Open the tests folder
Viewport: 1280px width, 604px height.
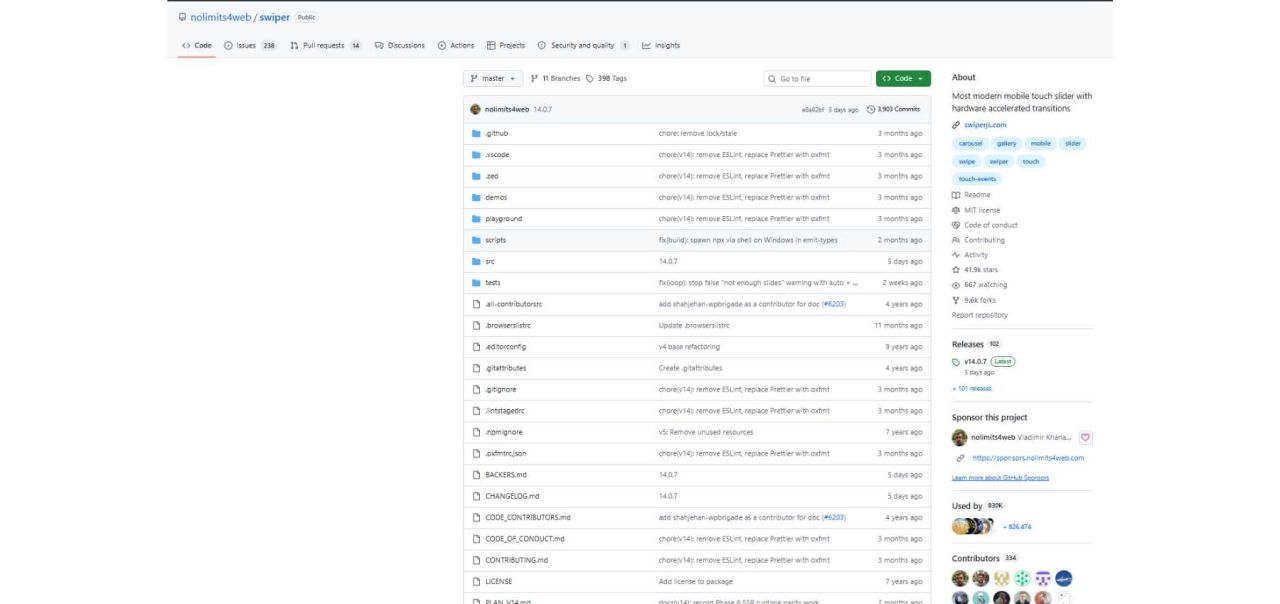[493, 283]
